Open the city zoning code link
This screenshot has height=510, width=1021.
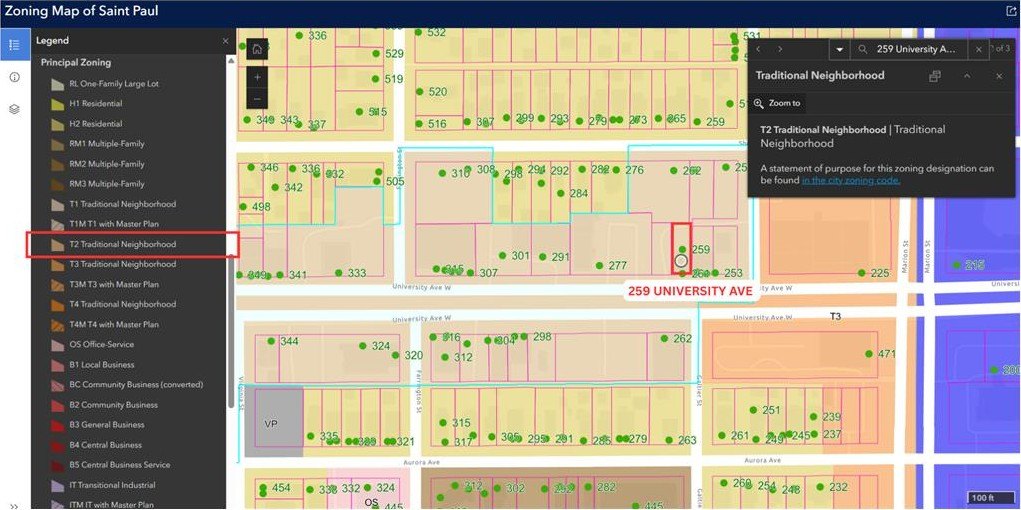point(851,180)
